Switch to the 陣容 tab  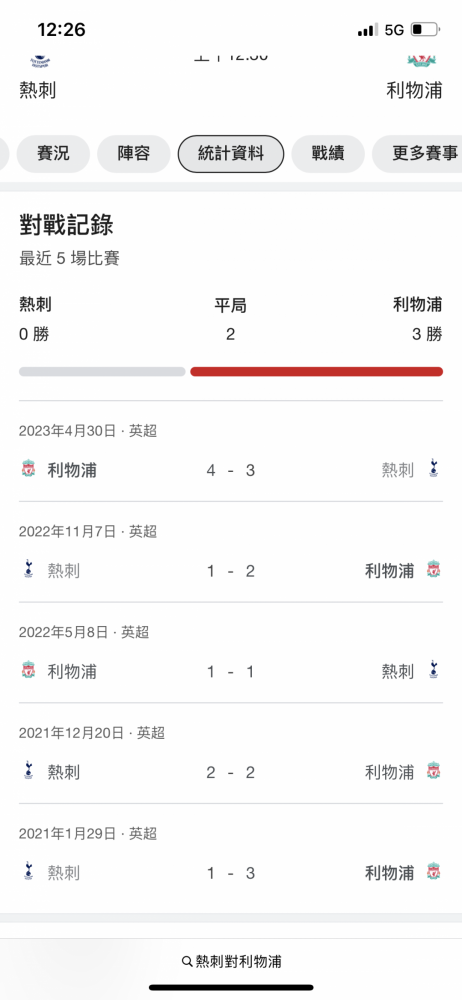134,154
